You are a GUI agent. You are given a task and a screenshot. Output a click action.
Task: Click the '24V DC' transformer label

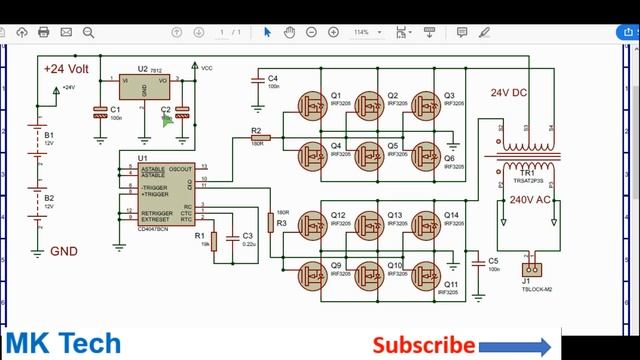[x=509, y=93]
